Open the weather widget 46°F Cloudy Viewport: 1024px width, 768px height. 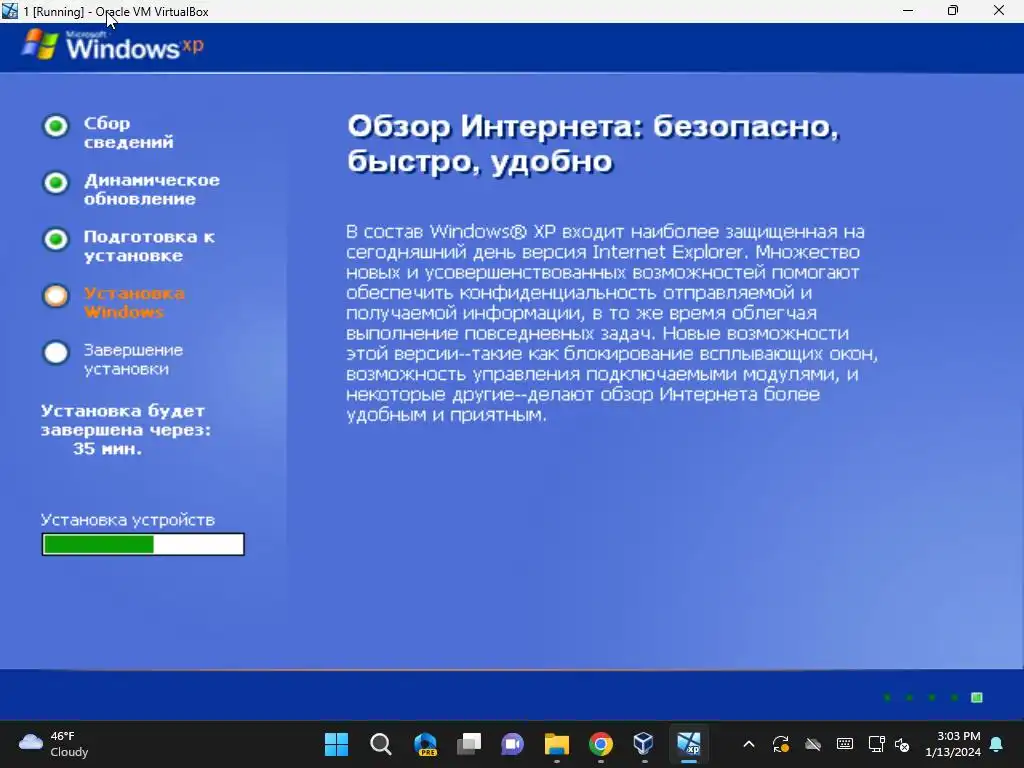pyautogui.click(x=54, y=744)
